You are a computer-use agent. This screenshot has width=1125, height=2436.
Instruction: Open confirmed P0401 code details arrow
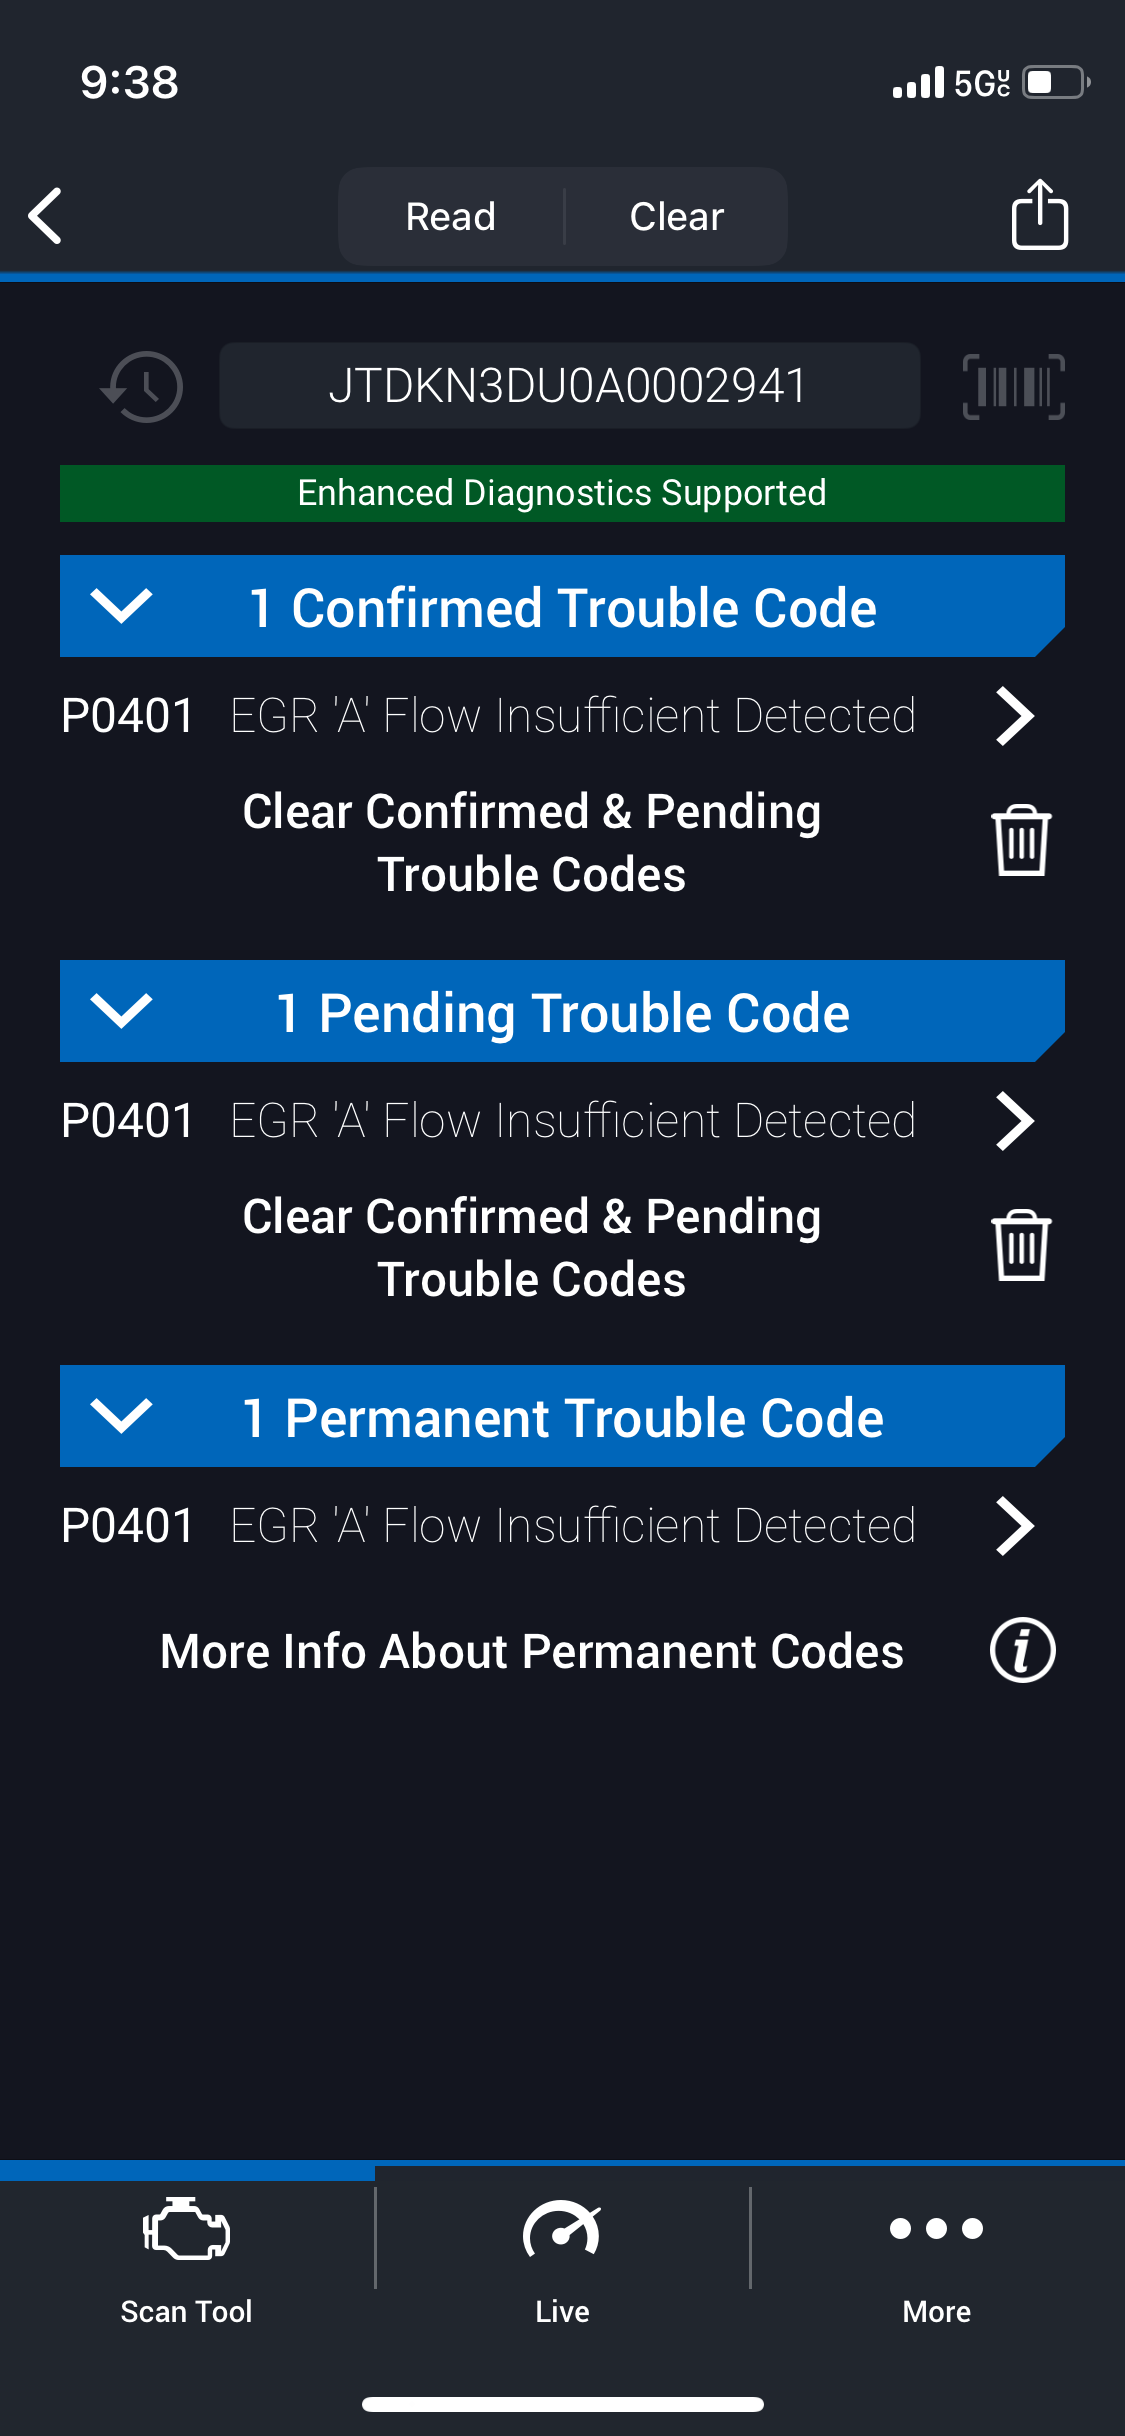(1014, 716)
